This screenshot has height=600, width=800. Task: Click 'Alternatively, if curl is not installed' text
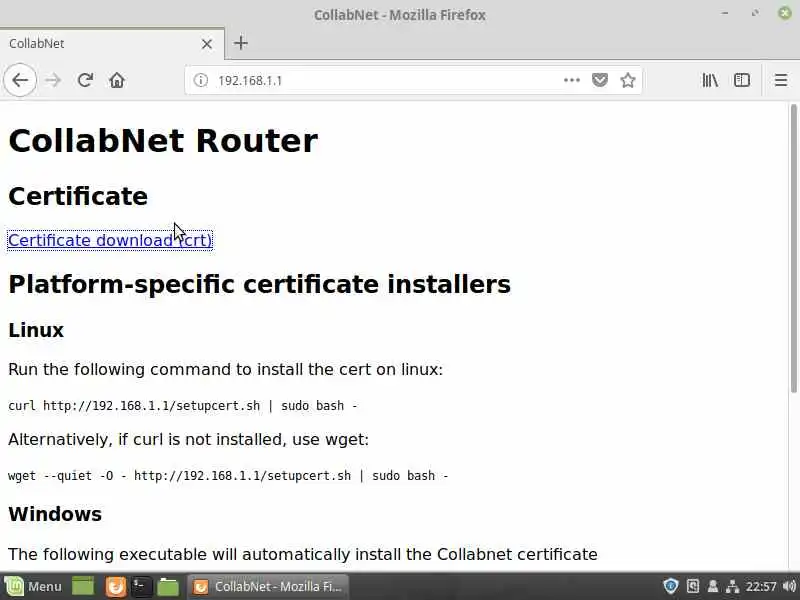pyautogui.click(x=188, y=439)
